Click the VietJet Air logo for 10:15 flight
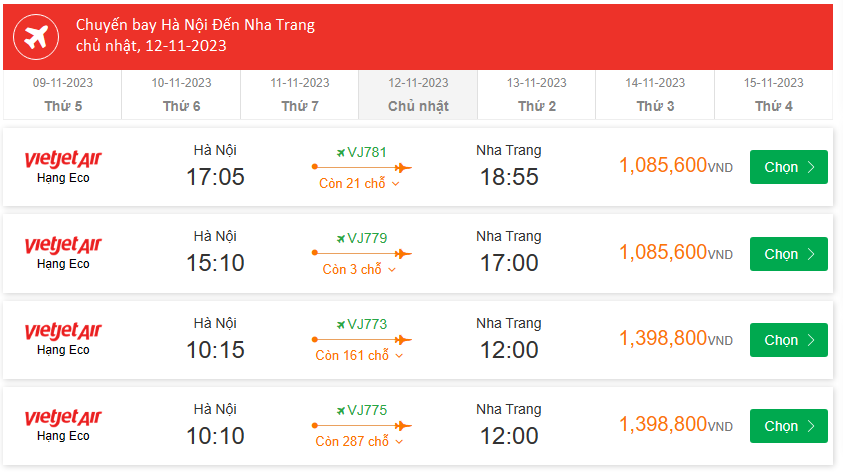843x474 pixels. click(x=63, y=331)
